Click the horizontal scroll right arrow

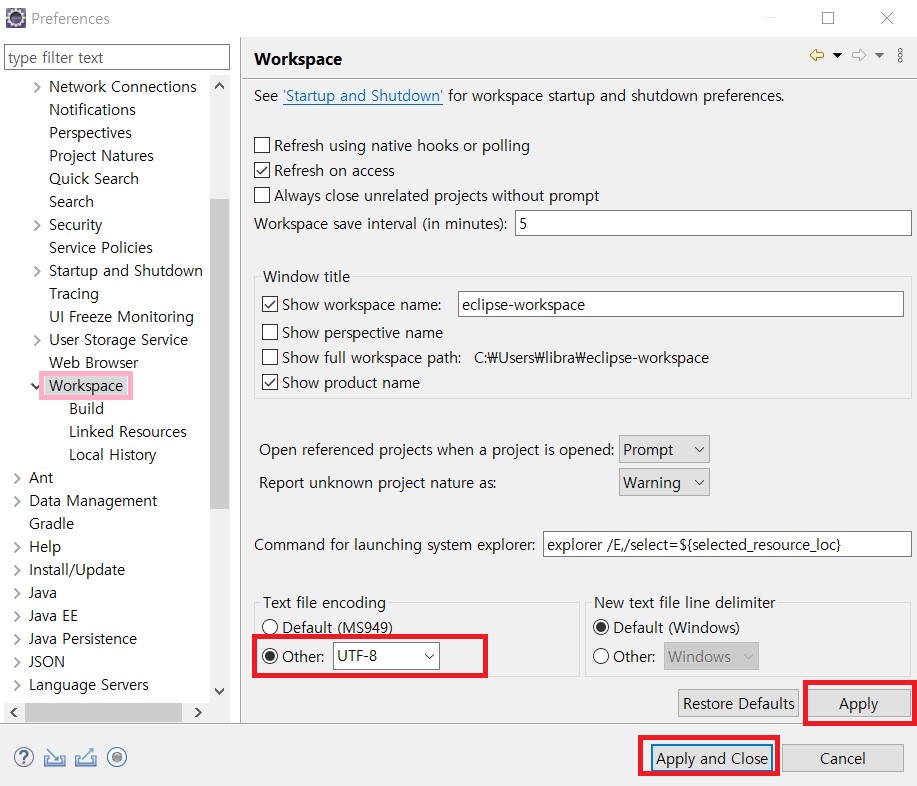coord(198,712)
